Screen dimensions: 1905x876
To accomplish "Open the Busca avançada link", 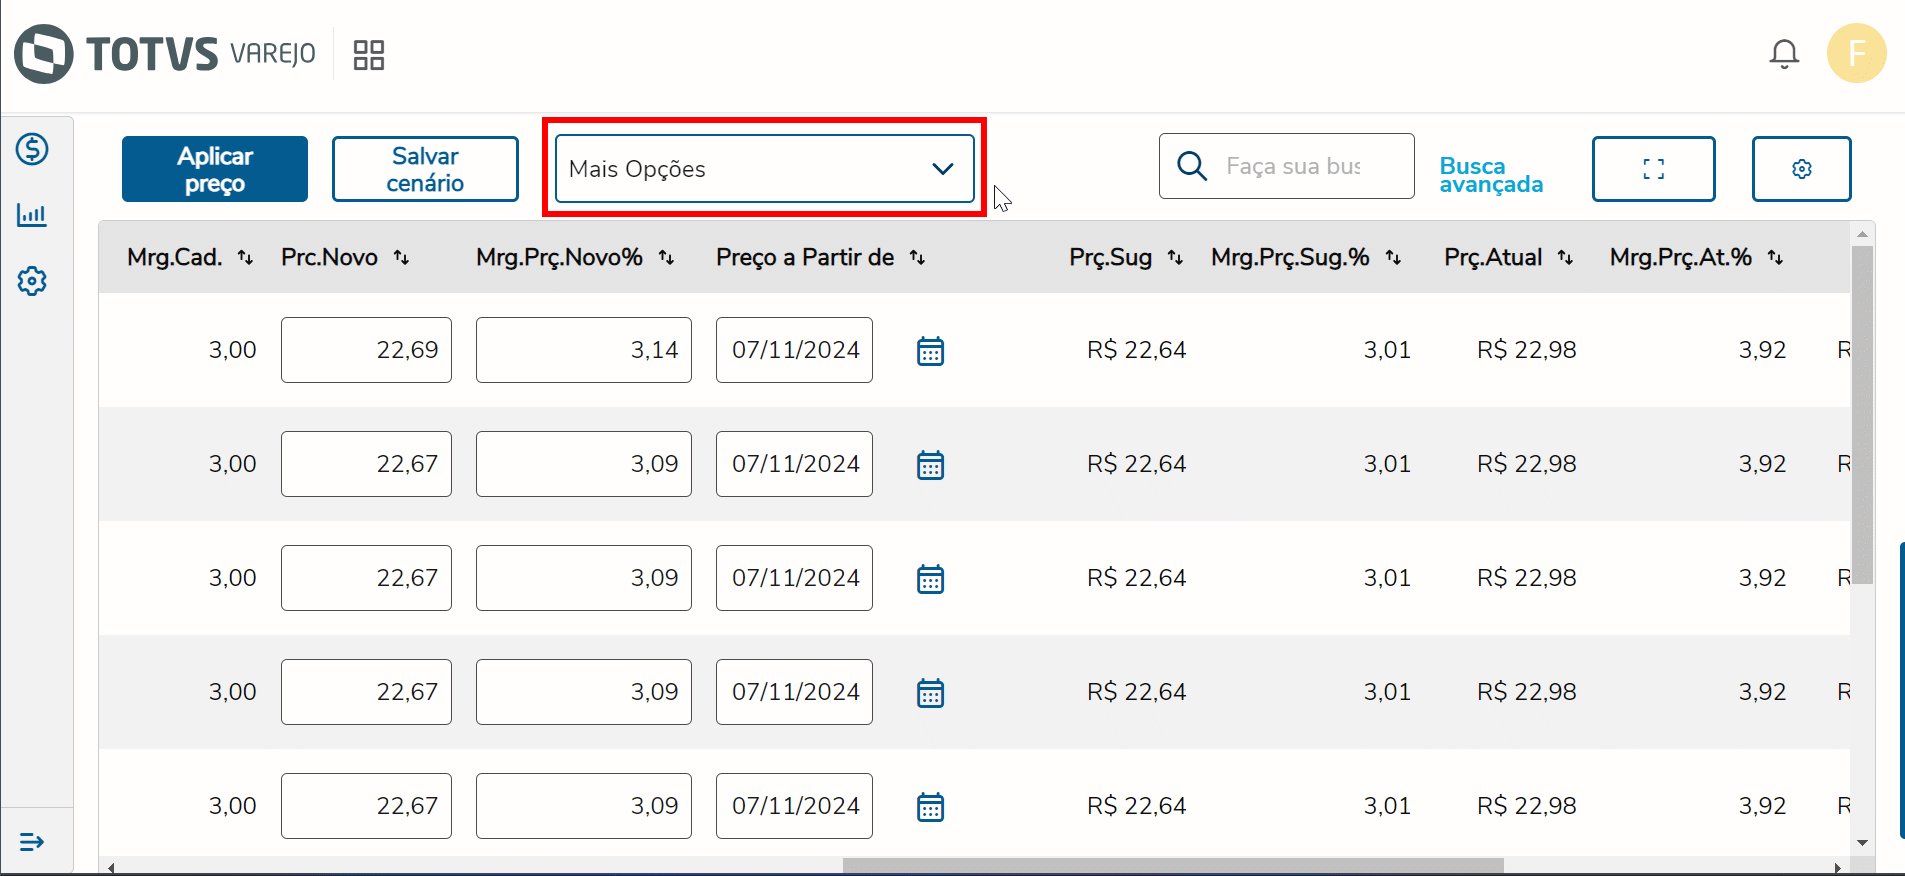I will tap(1490, 175).
